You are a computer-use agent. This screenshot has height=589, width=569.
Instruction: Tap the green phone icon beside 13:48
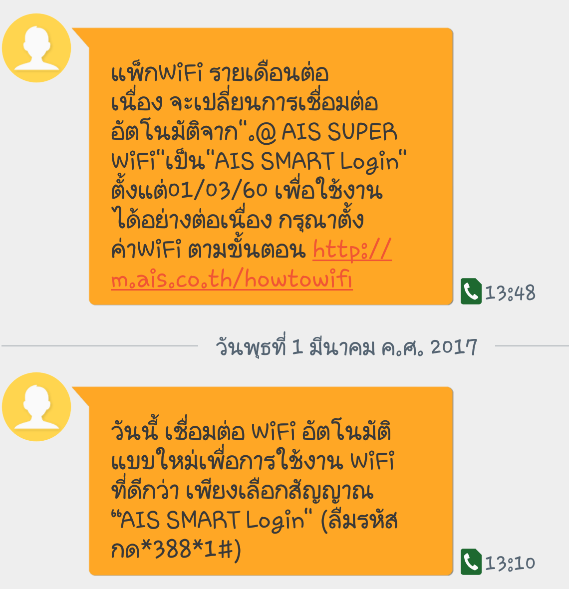[x=471, y=291]
